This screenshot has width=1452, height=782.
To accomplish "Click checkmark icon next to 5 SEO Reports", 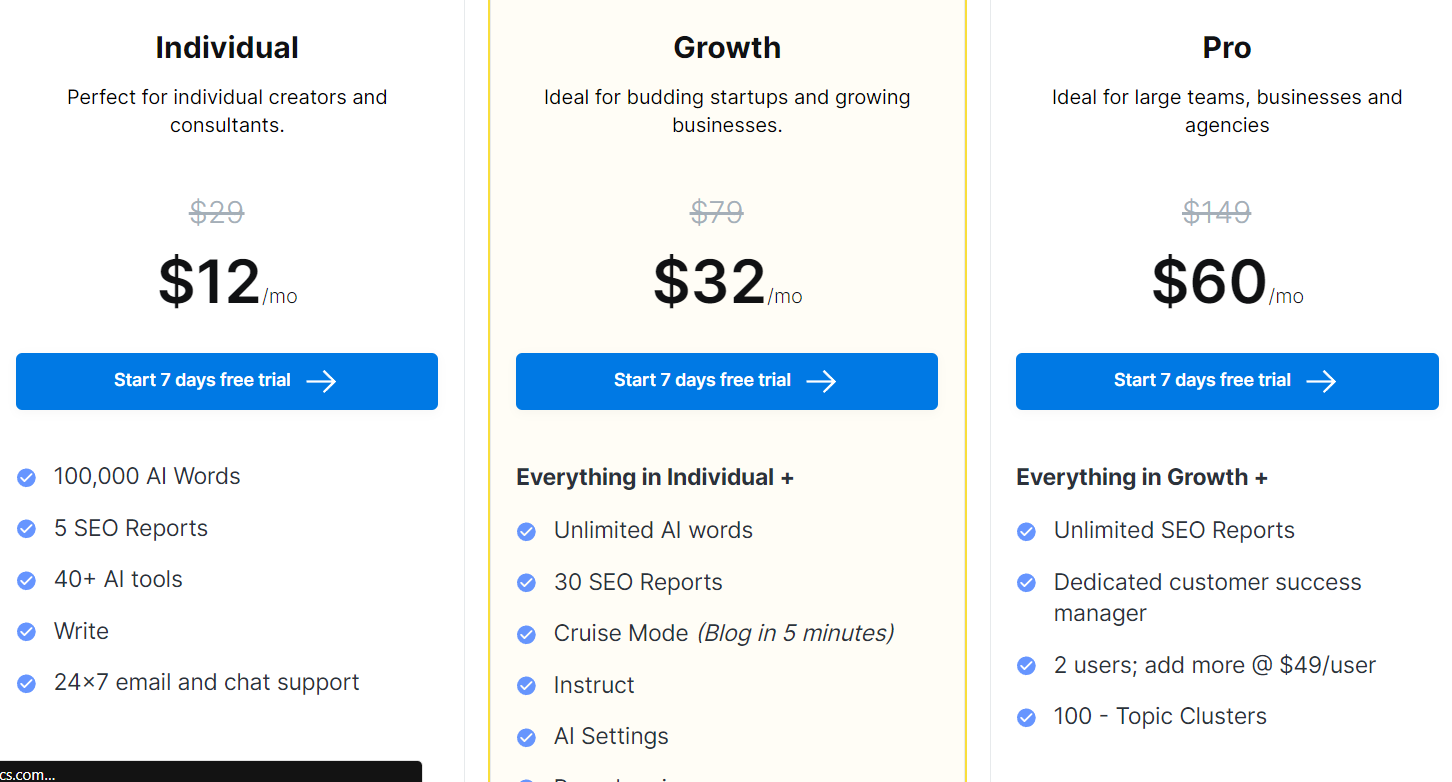I will [27, 529].
